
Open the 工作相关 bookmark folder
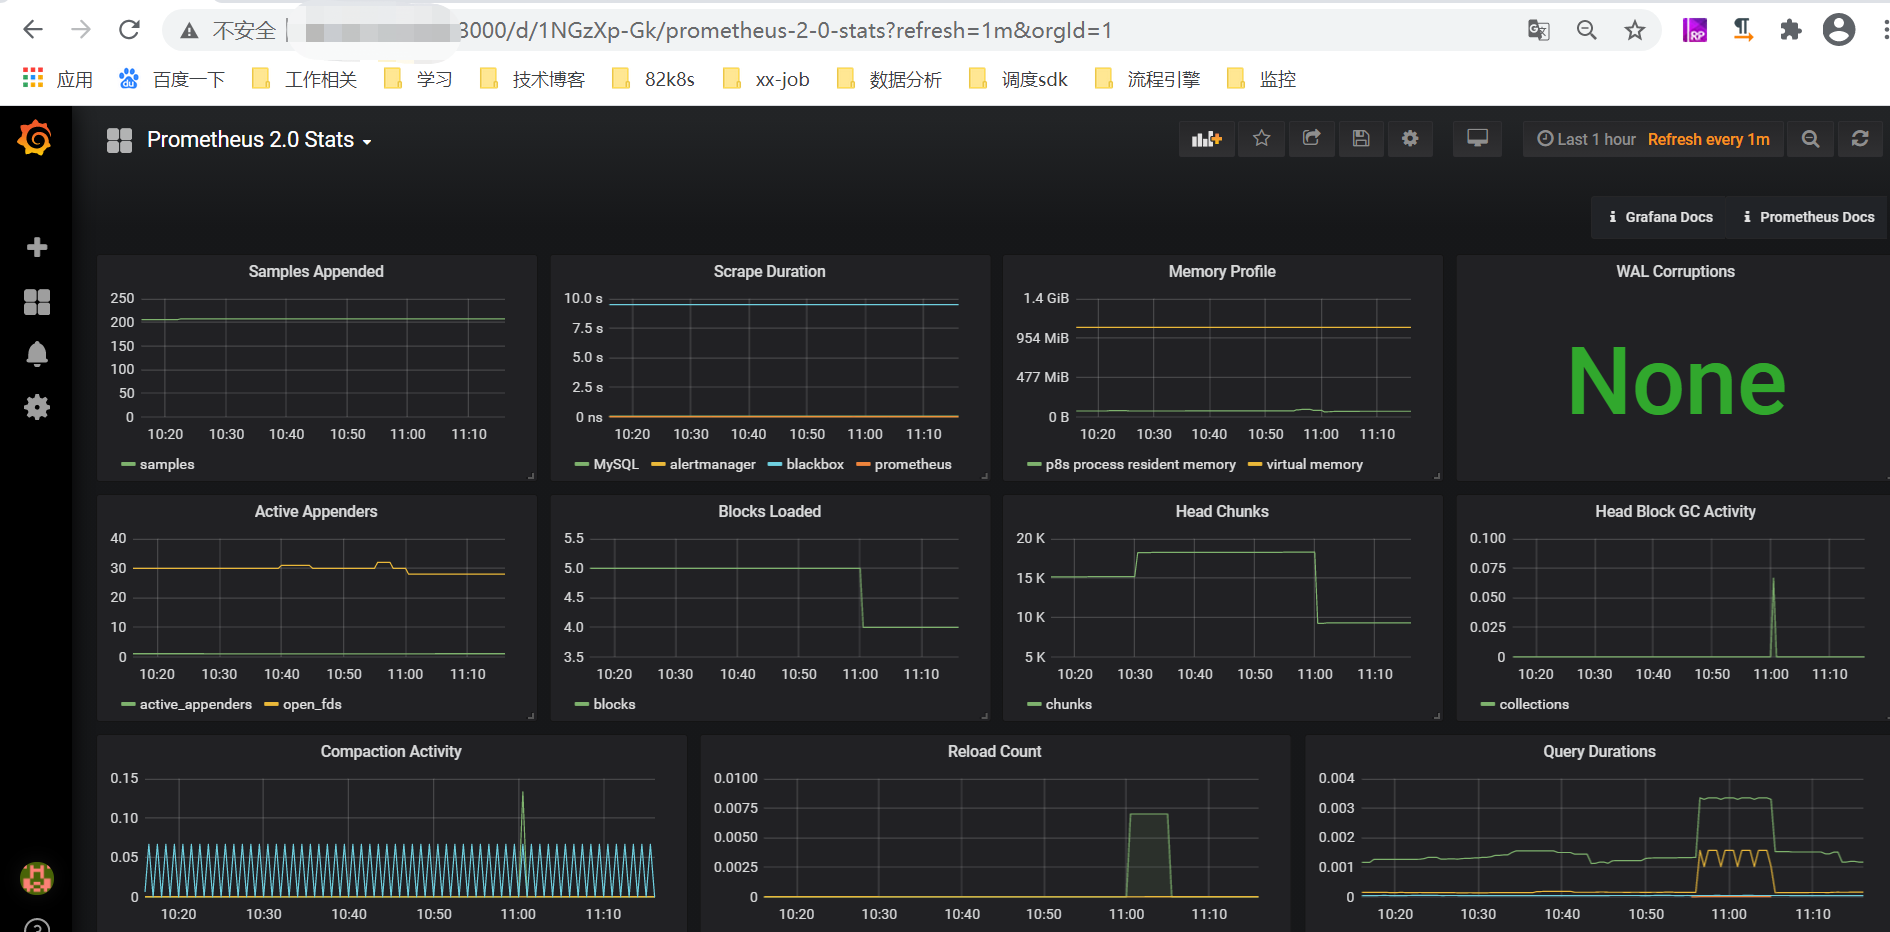(x=304, y=79)
